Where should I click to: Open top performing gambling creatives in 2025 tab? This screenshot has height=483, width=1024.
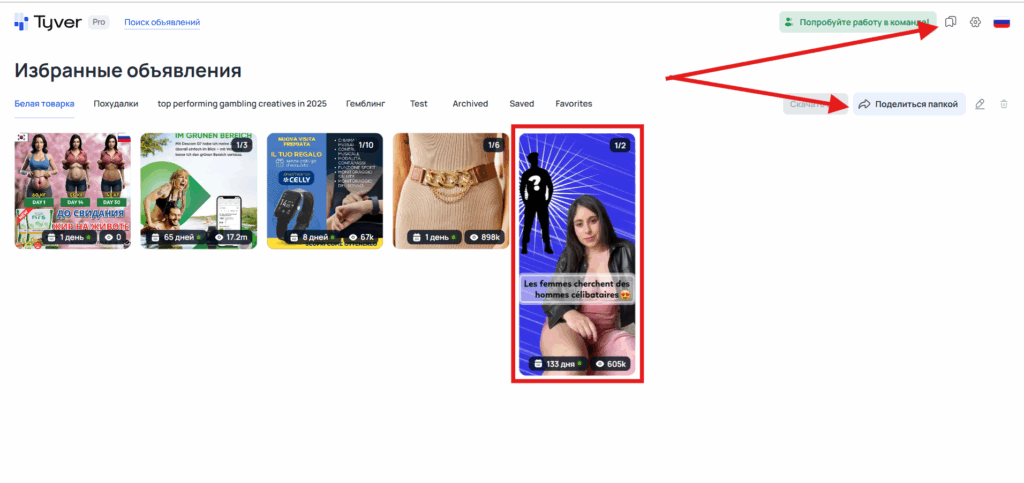pyautogui.click(x=242, y=104)
